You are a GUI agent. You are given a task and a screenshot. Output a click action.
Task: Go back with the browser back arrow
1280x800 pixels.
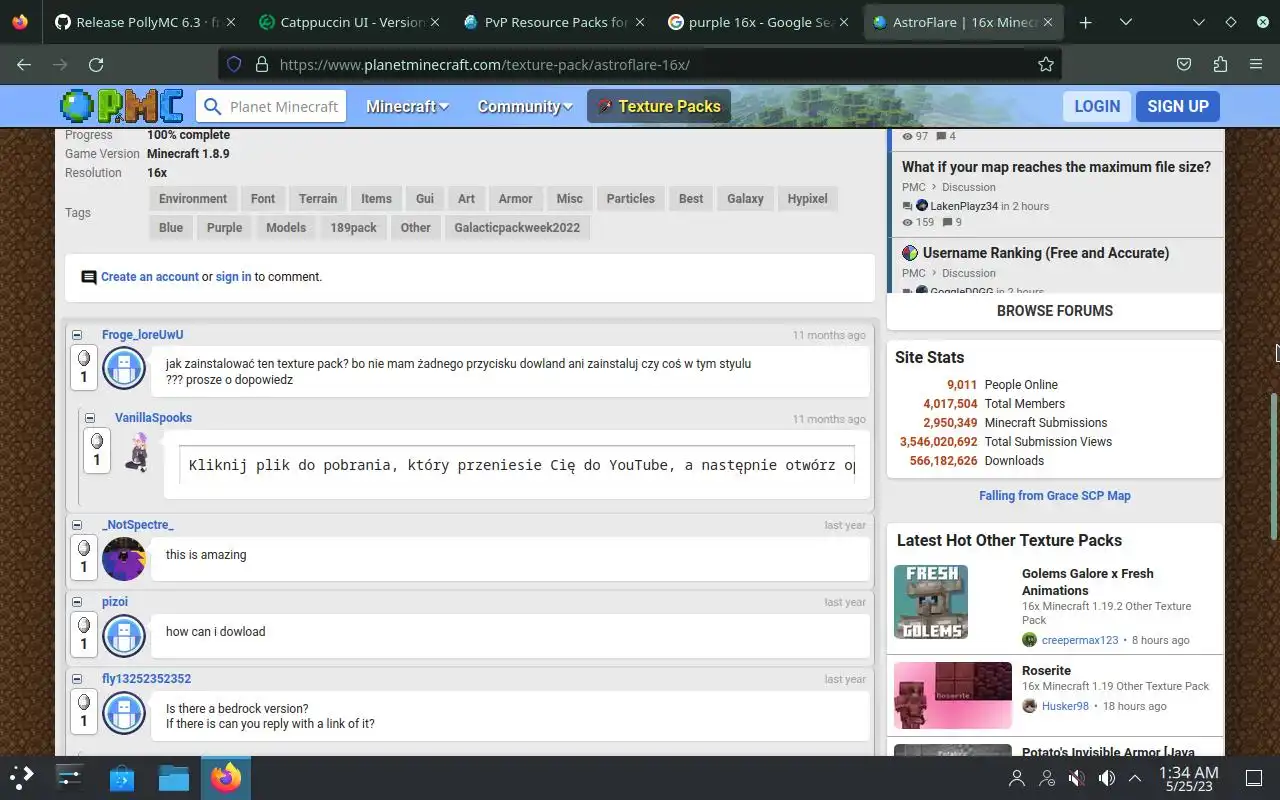coord(24,64)
